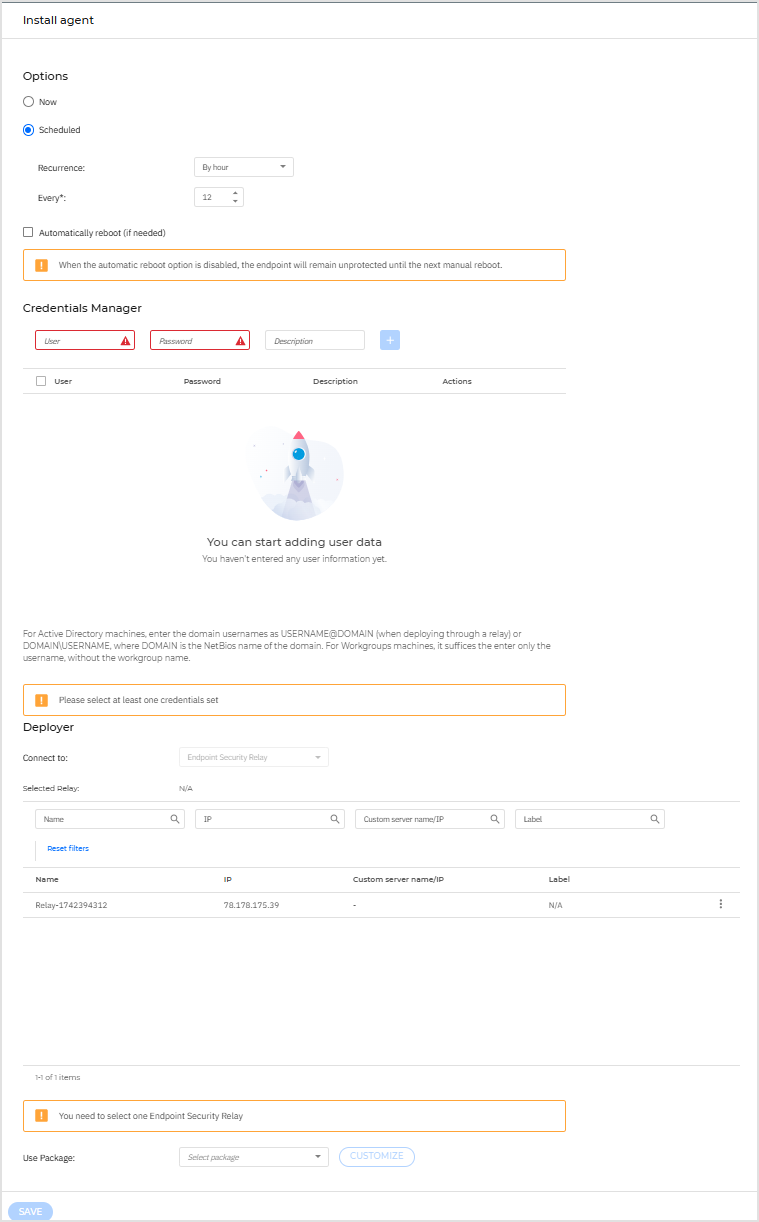
Task: Click the search icon in Label filter
Action: [655, 819]
